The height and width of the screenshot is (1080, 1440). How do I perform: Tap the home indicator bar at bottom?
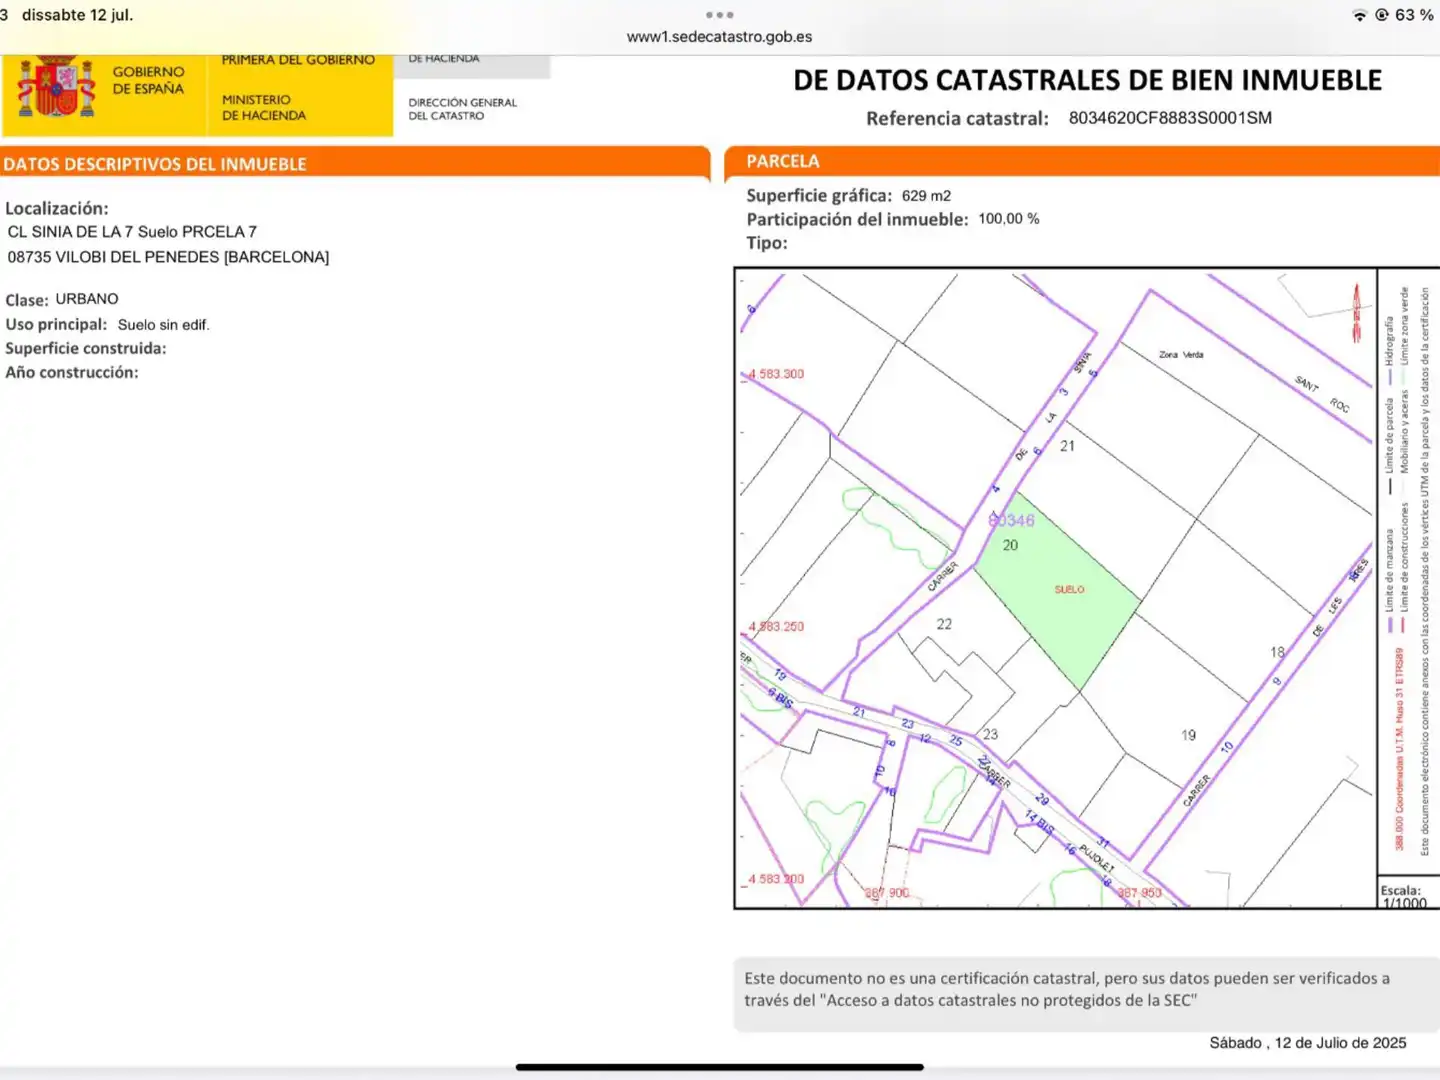pyautogui.click(x=719, y=1067)
